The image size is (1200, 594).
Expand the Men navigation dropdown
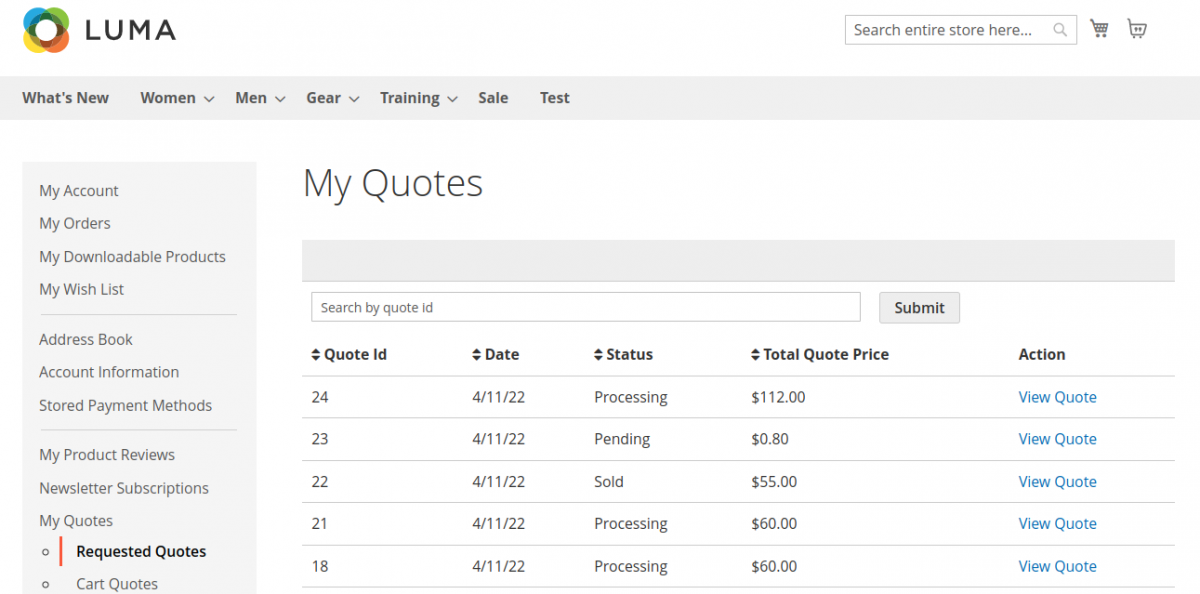(x=259, y=97)
